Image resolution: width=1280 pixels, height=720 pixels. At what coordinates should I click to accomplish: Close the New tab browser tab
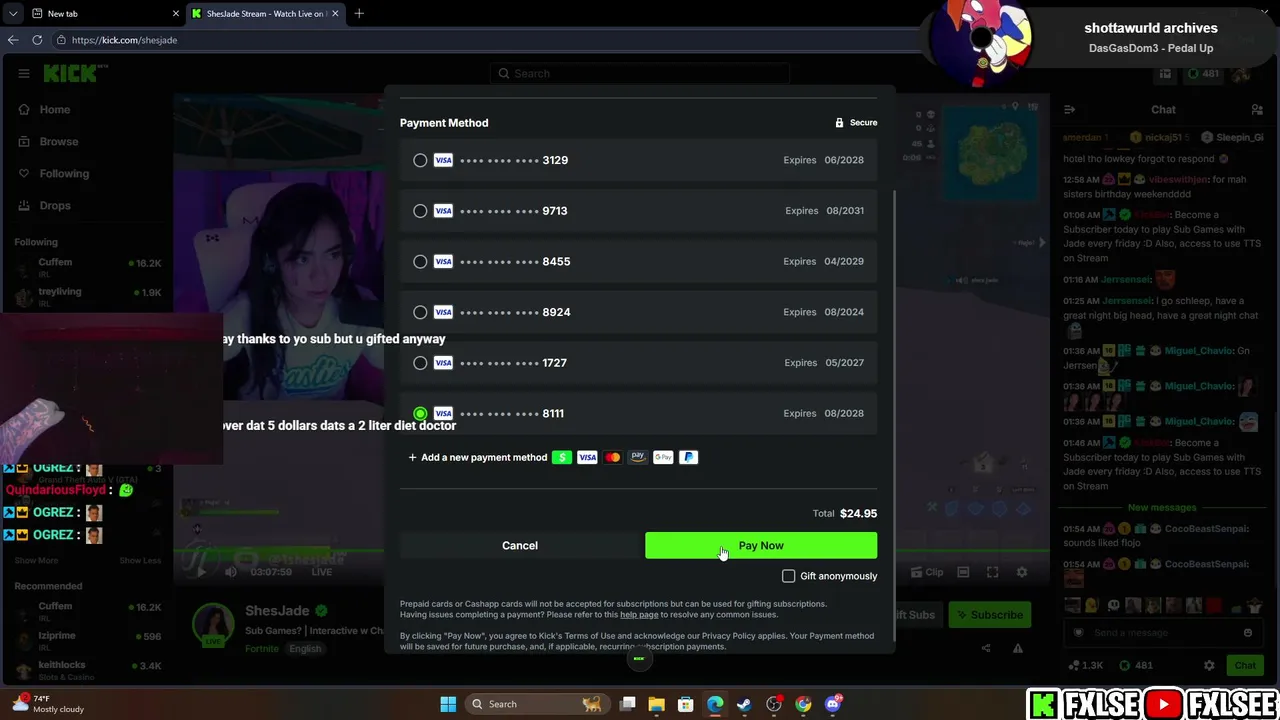point(176,14)
